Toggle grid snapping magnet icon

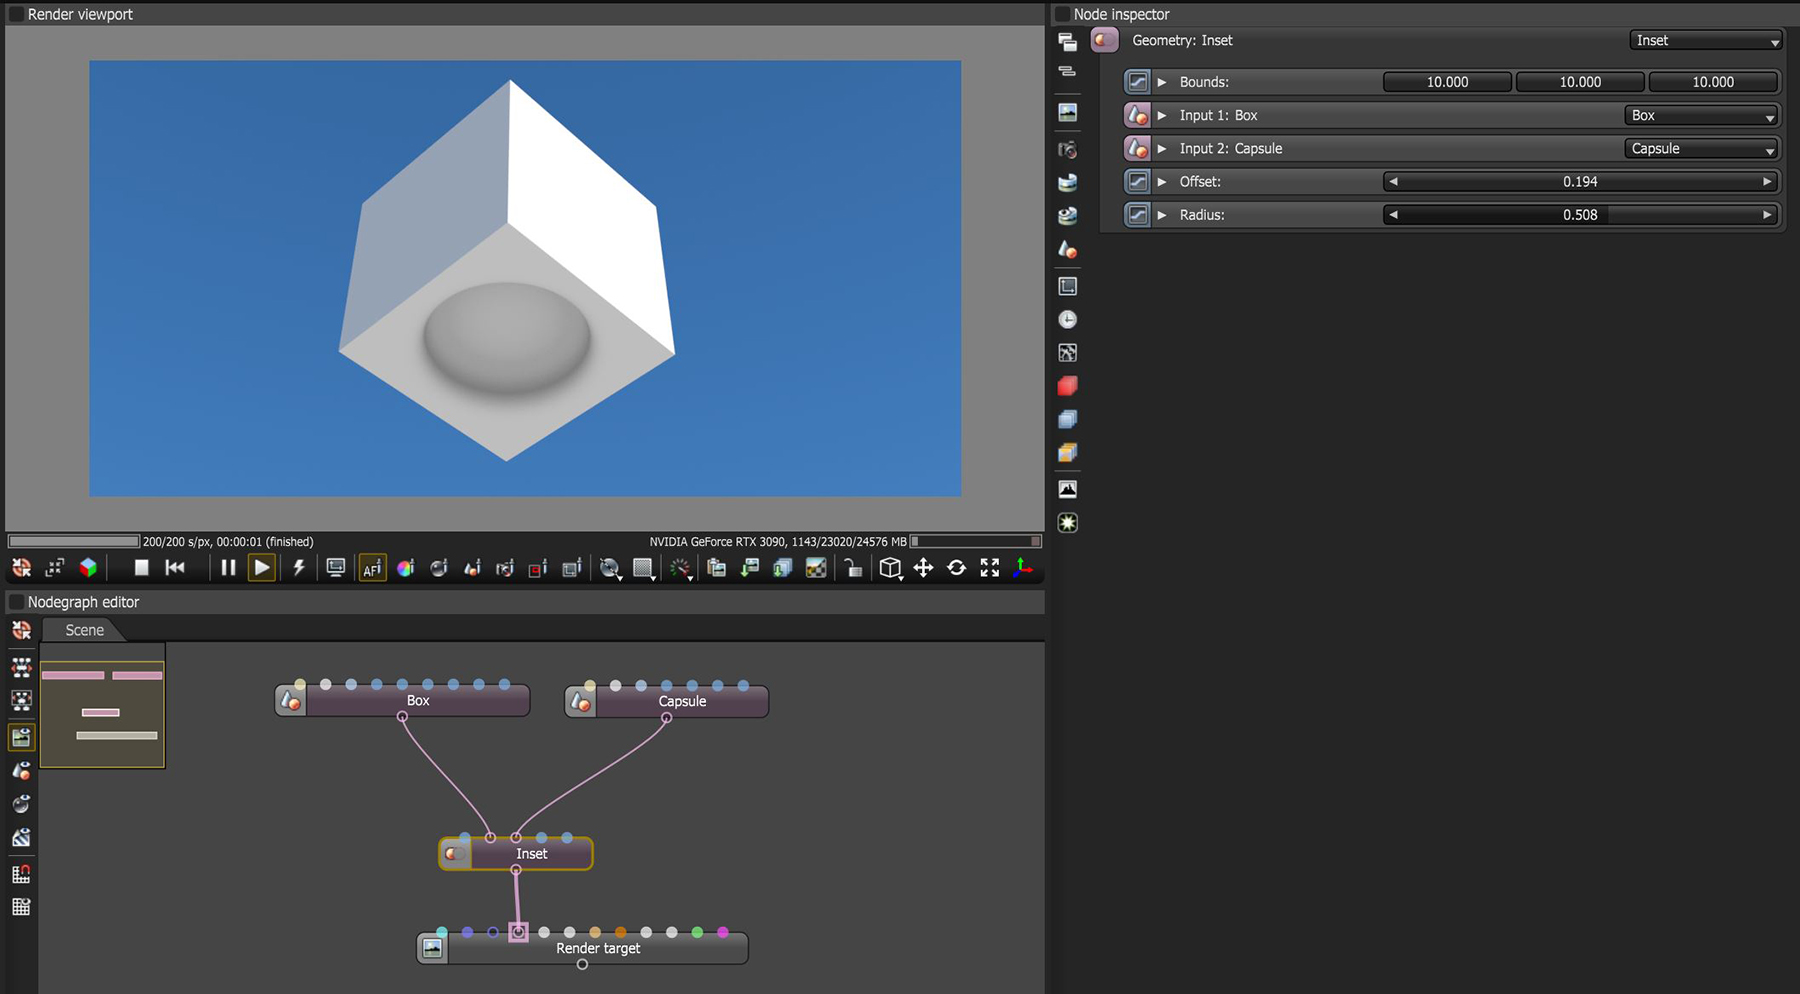tap(21, 874)
